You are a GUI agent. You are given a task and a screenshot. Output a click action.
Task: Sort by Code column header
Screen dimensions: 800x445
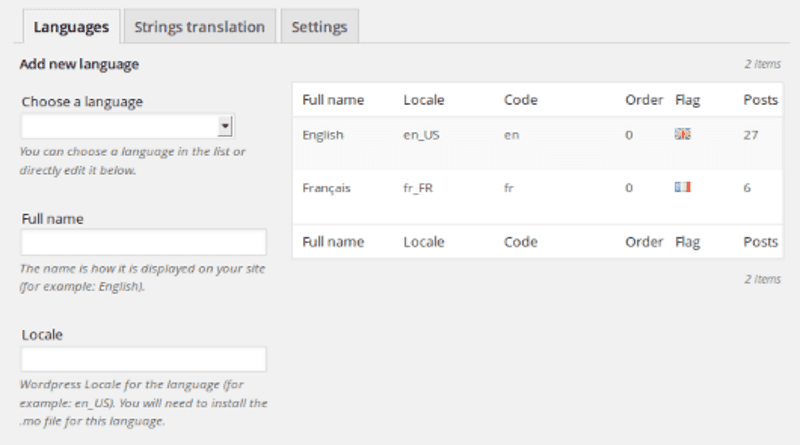[520, 100]
